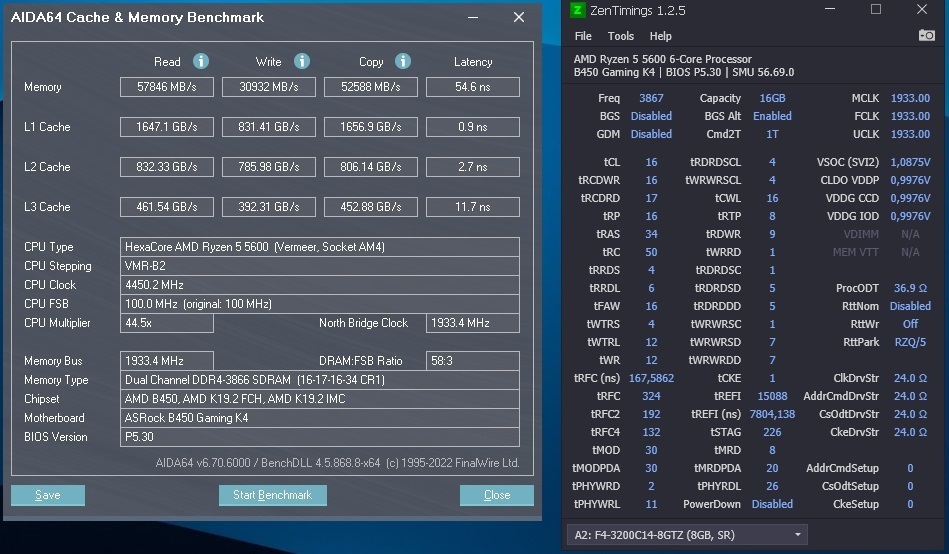Click the Copy info icon in AIDA64
This screenshot has height=554, width=949.
click(x=403, y=61)
